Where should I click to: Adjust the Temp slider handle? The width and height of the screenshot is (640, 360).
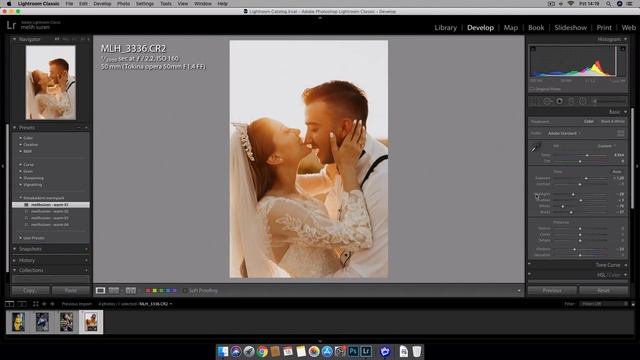(x=587, y=155)
